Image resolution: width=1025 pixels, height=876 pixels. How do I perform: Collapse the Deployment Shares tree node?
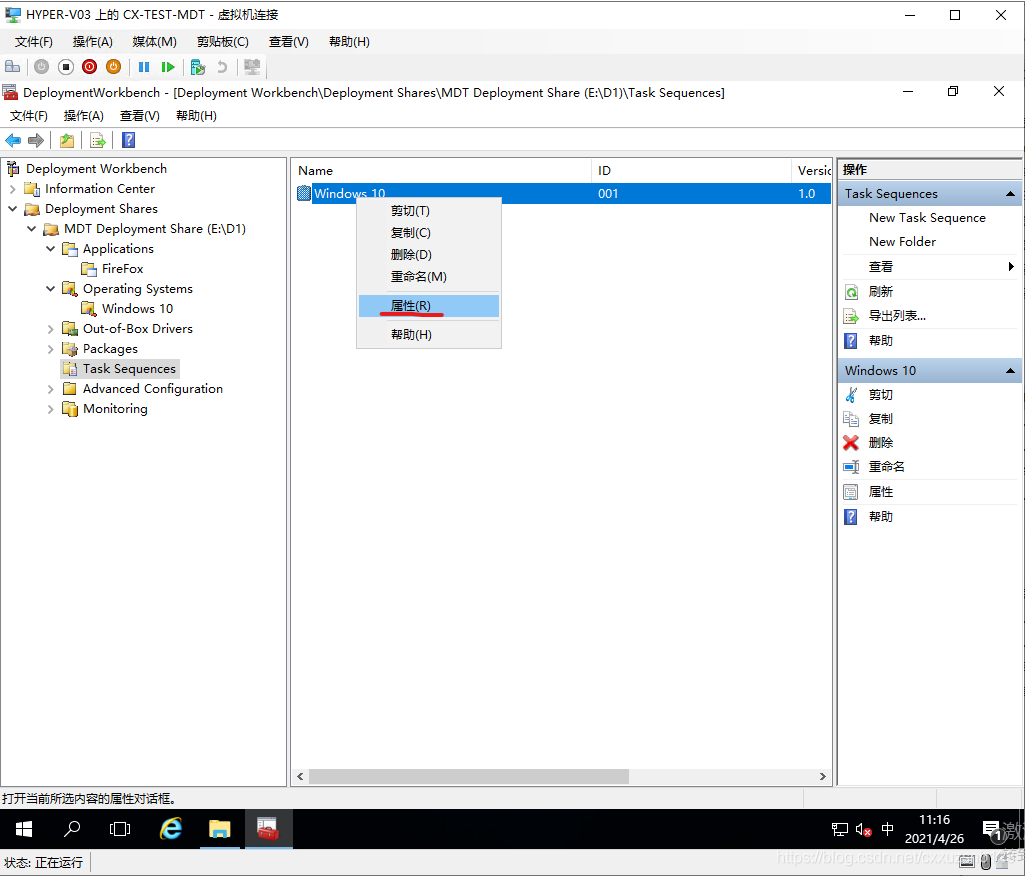(x=12, y=209)
